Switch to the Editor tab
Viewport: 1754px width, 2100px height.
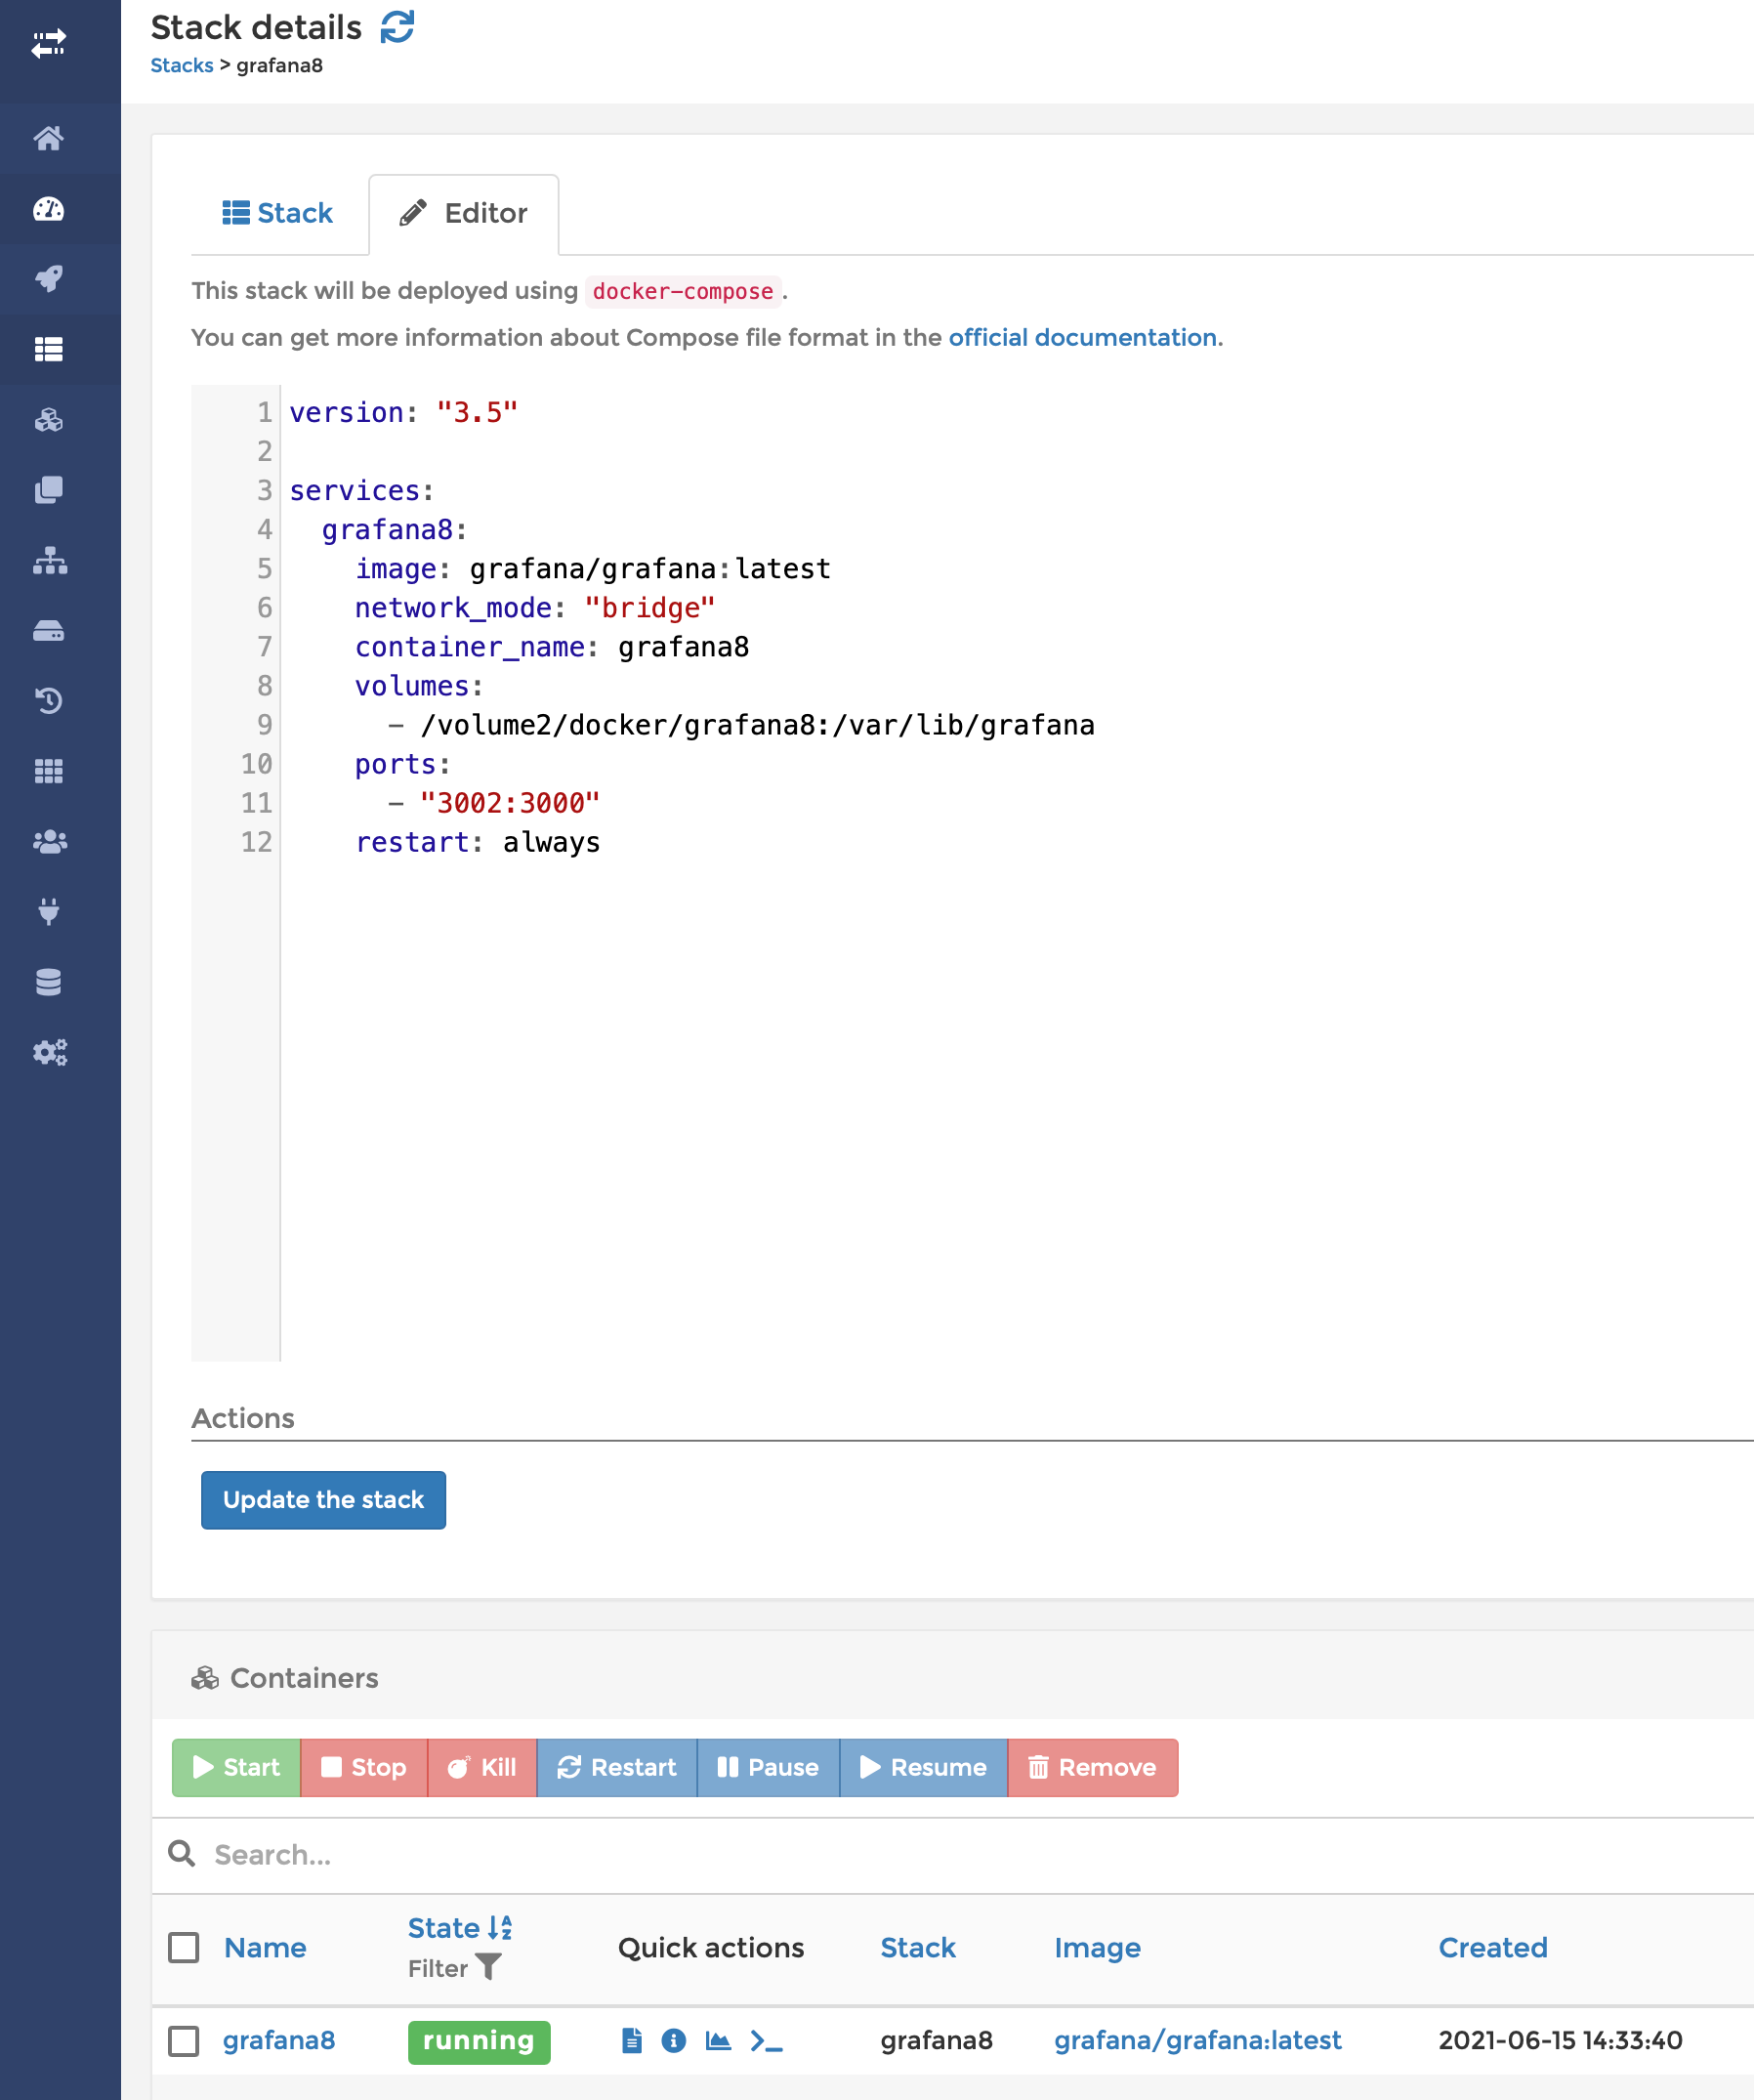464,213
